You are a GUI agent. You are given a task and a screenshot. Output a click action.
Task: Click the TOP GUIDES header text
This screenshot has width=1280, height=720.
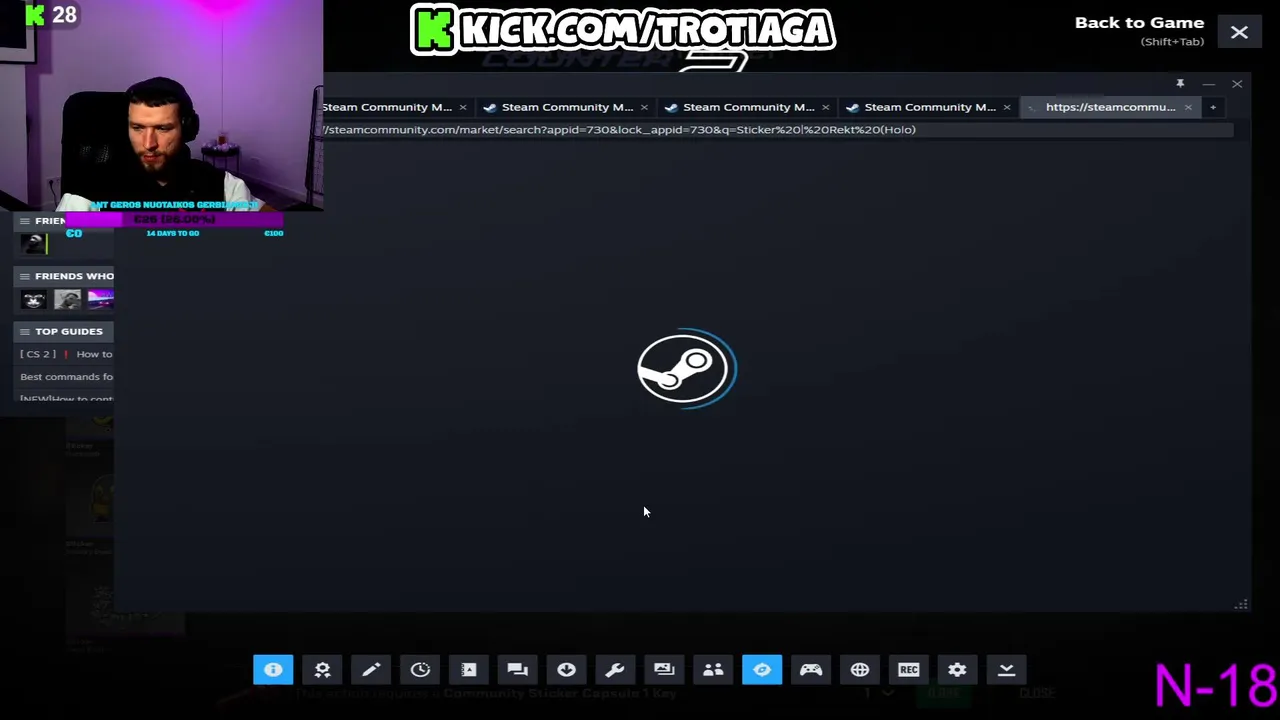(x=69, y=331)
